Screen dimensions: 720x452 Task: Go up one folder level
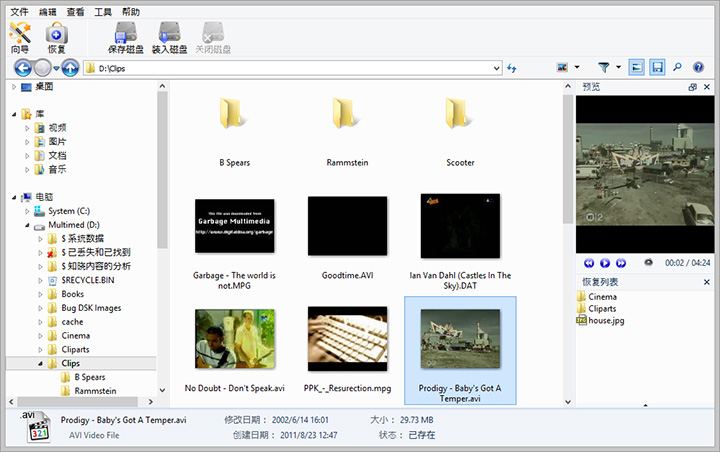70,68
